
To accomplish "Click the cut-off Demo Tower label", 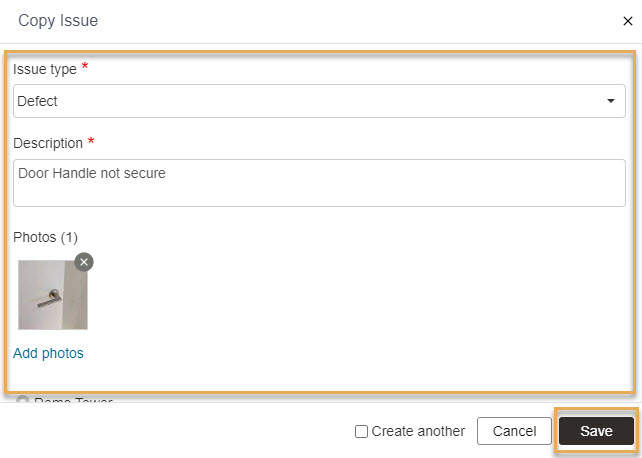I will 73,400.
